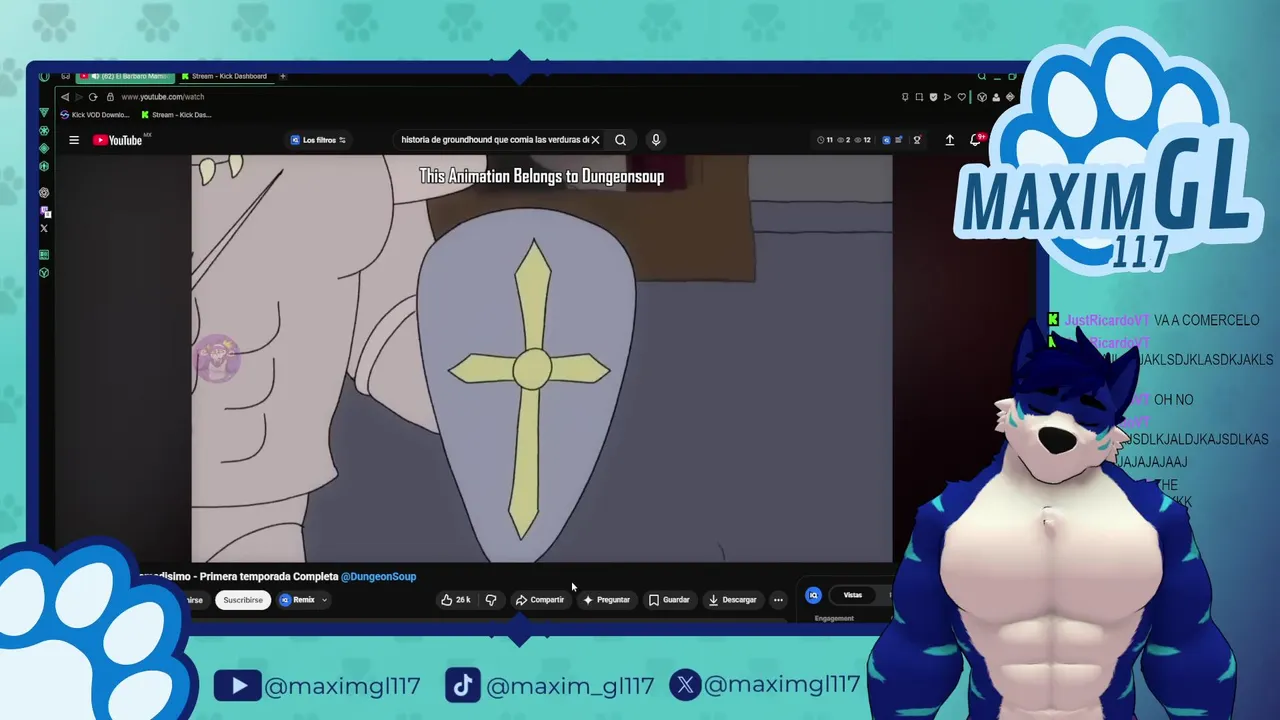Click the Preguntar ask button
Image resolution: width=1280 pixels, height=720 pixels.
[x=607, y=600]
